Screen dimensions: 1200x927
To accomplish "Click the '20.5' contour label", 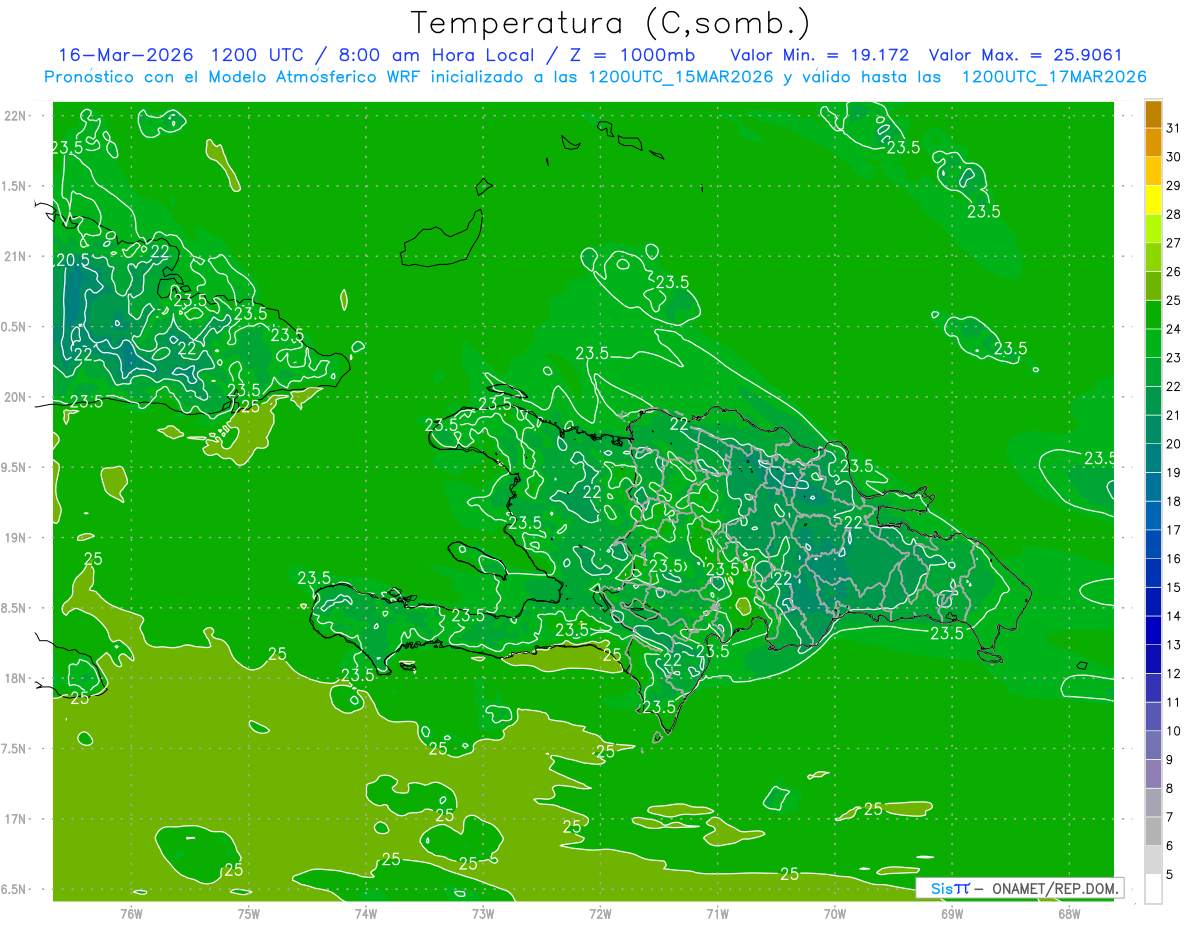I will click(72, 260).
